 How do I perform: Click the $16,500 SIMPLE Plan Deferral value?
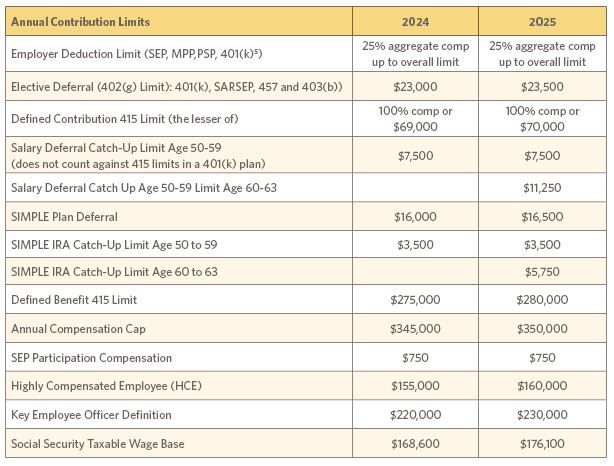(542, 216)
